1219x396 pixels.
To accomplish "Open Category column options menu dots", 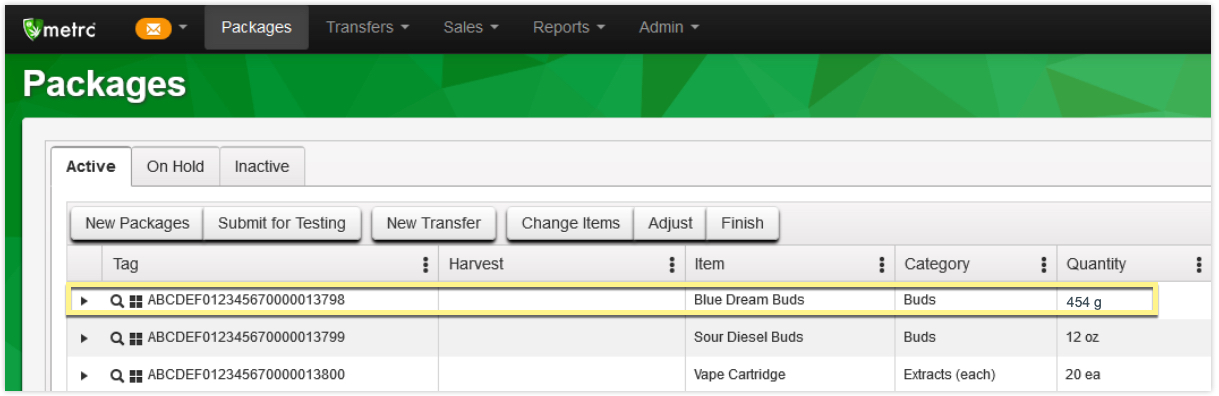I will [x=1044, y=265].
